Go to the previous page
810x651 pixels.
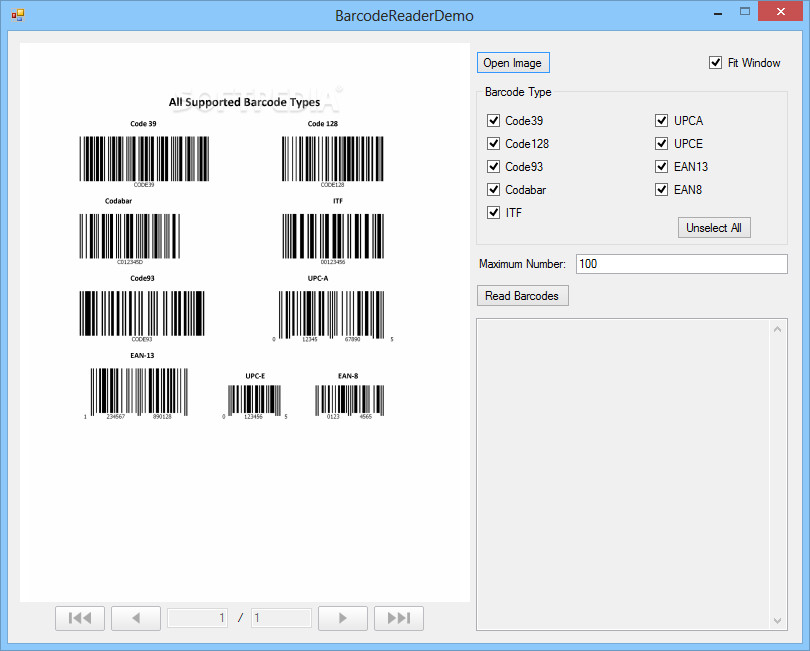pos(136,618)
